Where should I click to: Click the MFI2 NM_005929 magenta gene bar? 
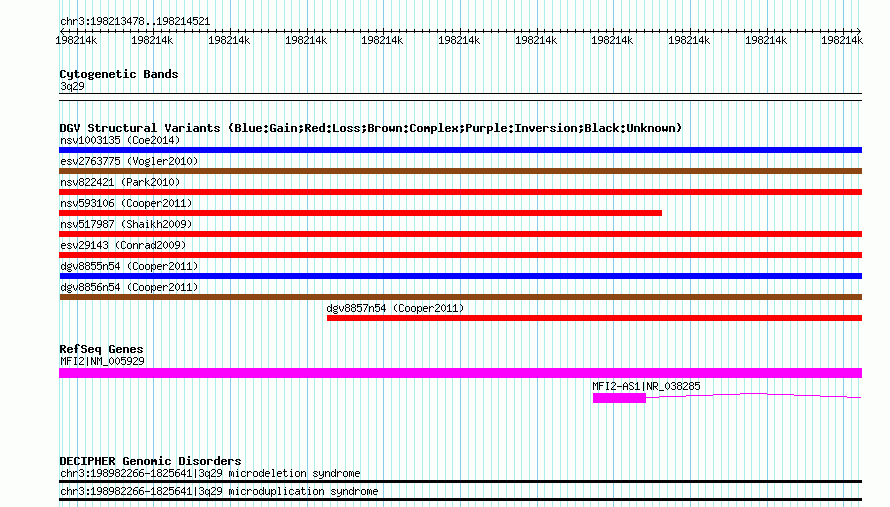pyautogui.click(x=460, y=373)
